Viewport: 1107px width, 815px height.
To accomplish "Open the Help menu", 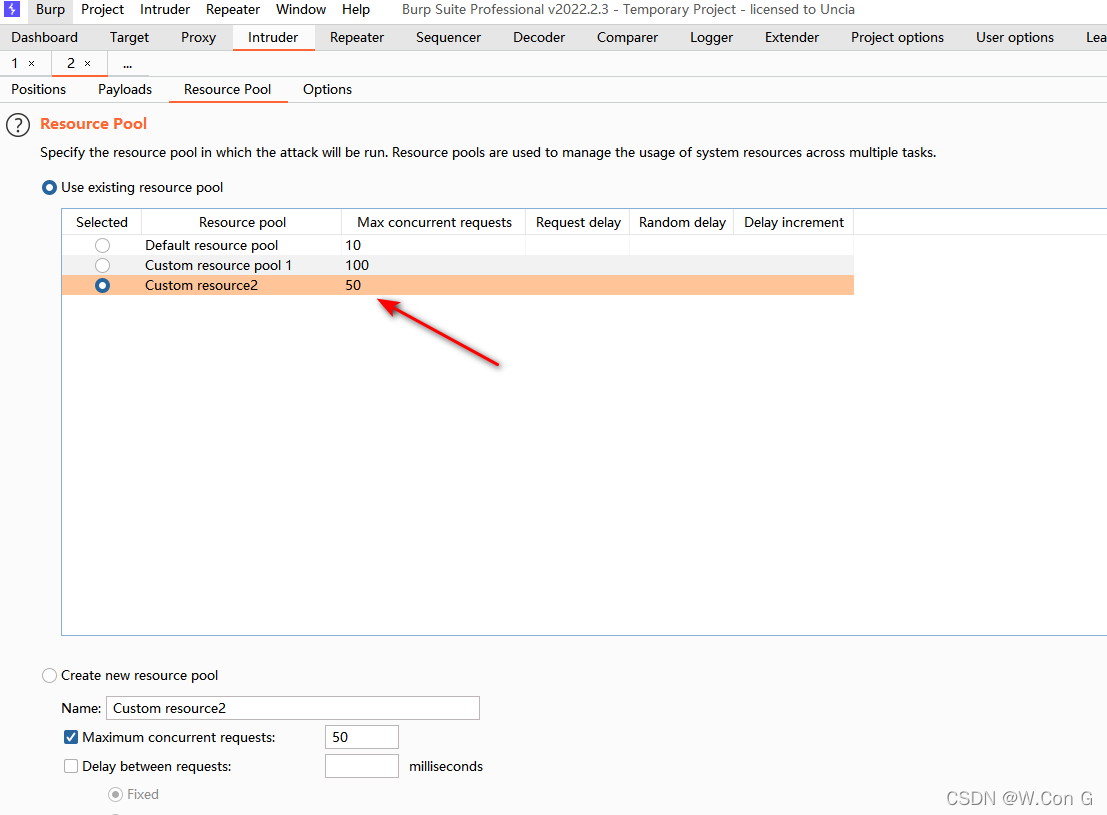I will (356, 9).
